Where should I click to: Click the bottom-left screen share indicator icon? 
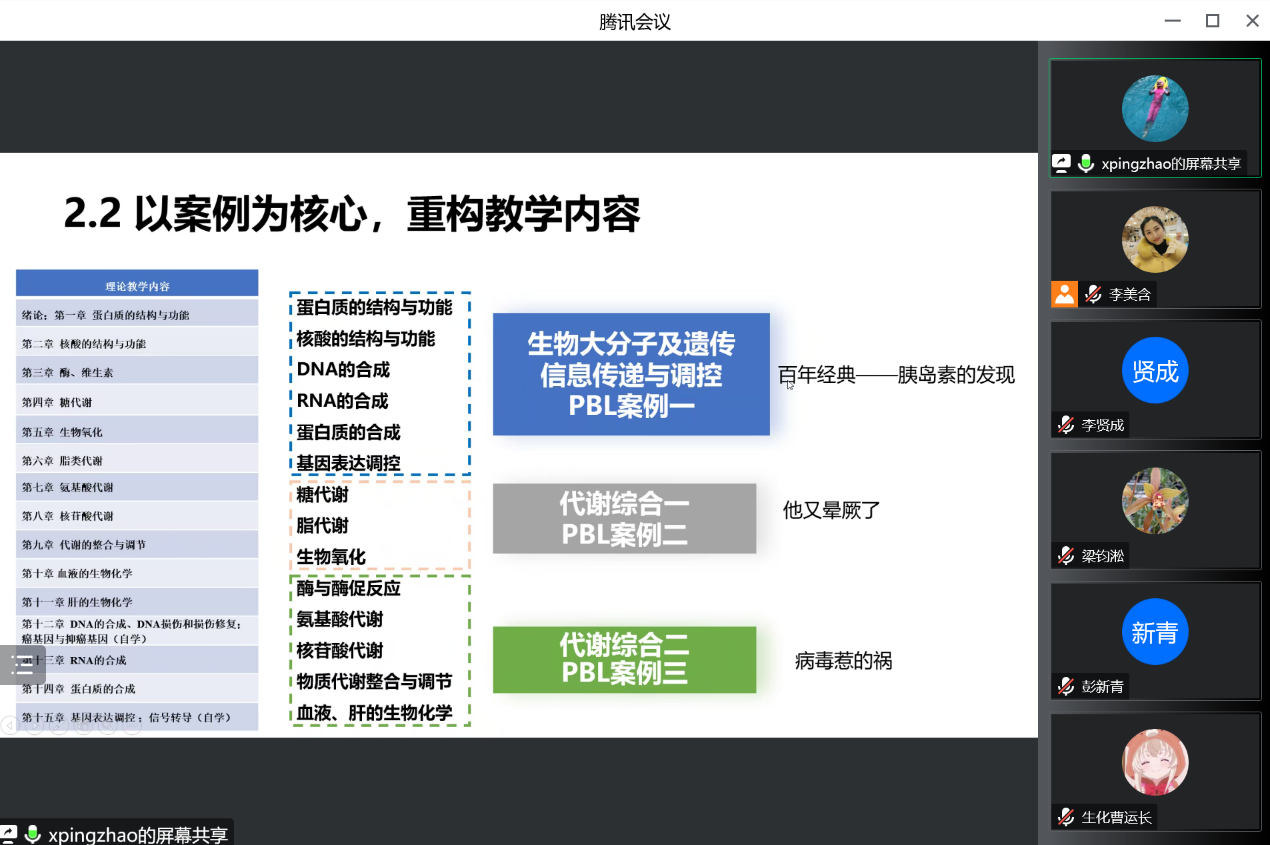9,834
